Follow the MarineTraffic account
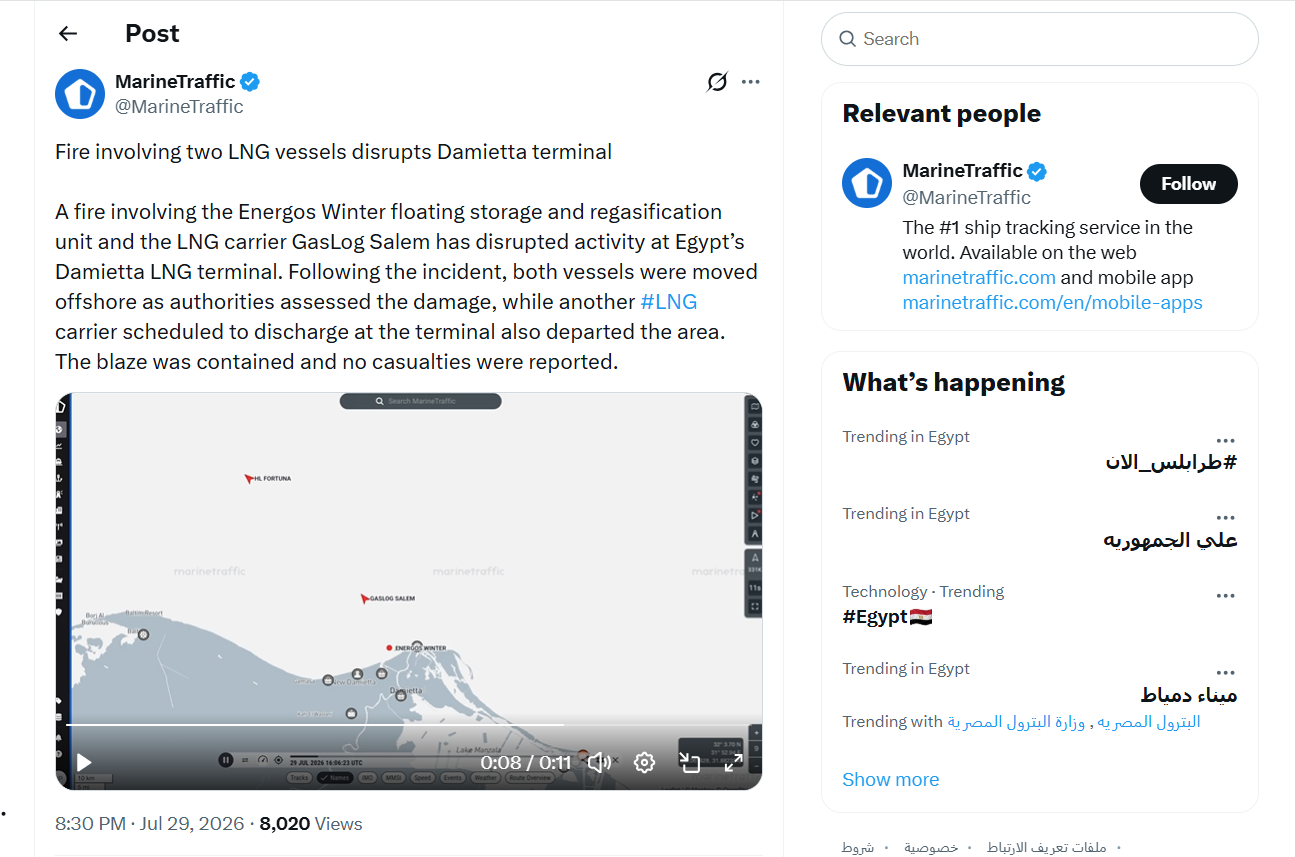Screen dimensions: 1295x857 pyautogui.click(x=1189, y=184)
